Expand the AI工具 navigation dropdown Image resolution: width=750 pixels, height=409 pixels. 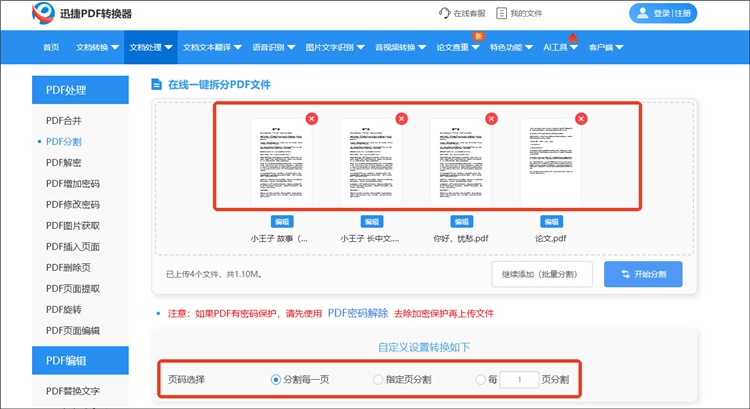coord(560,47)
